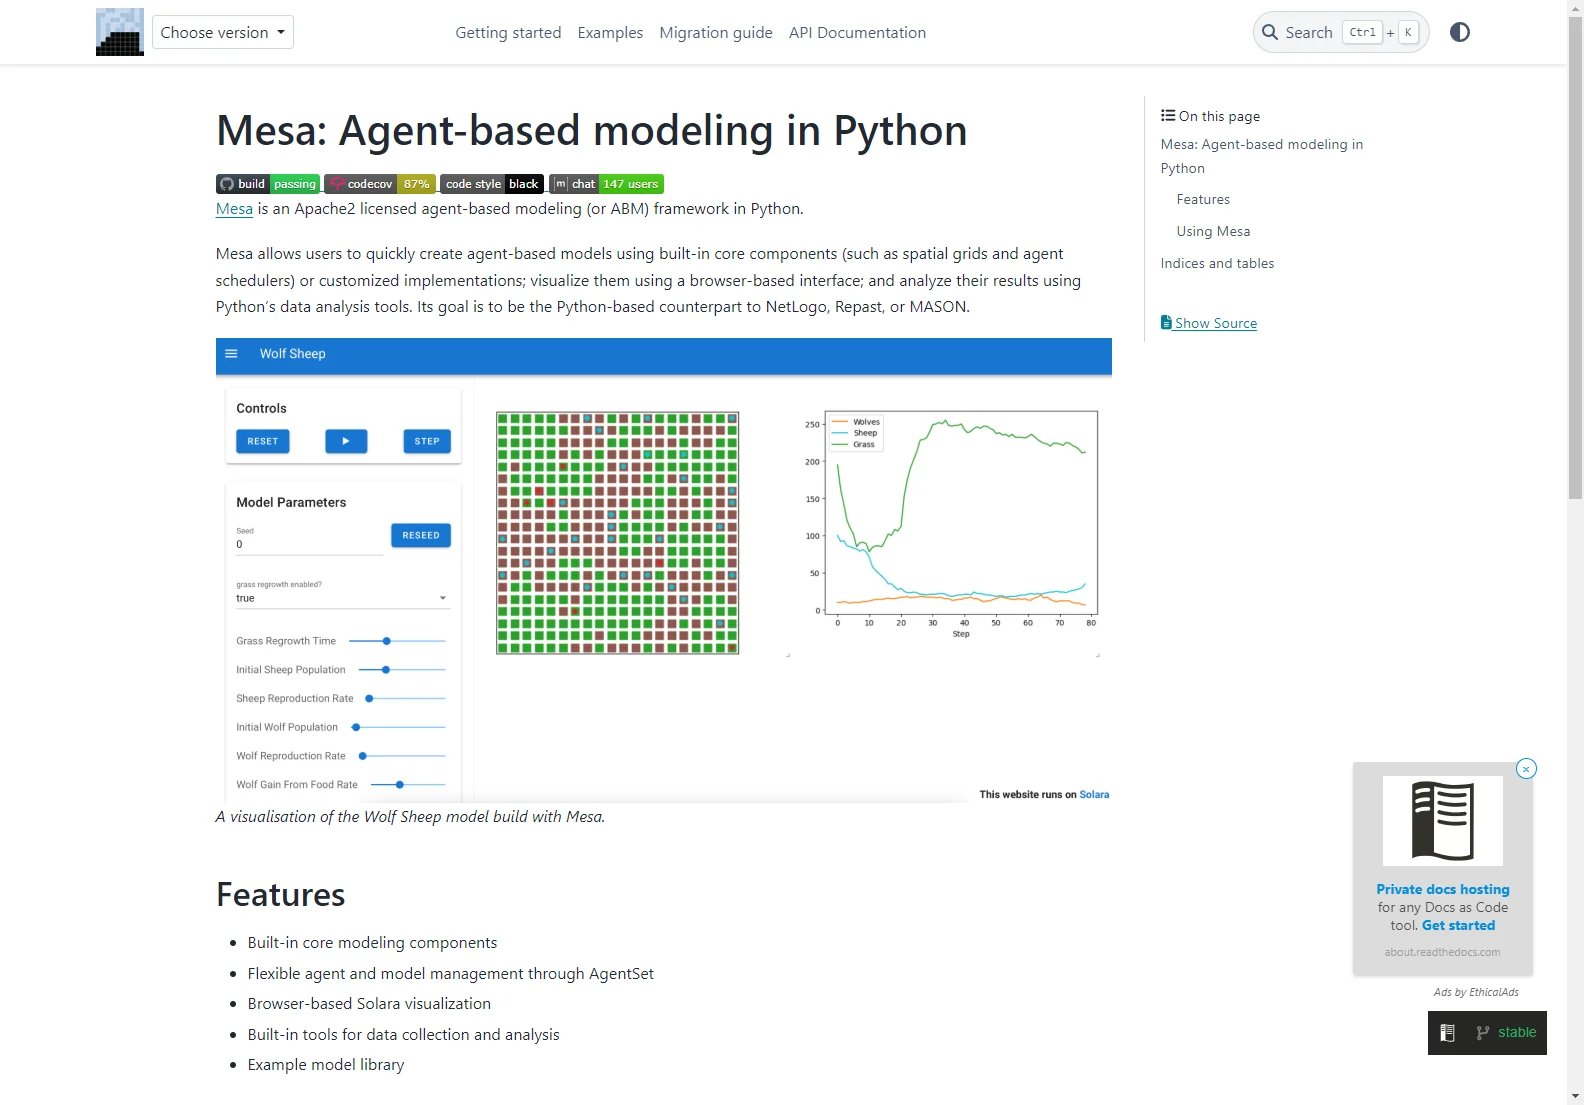Viewport: 1584px width, 1105px height.
Task: Click the codecov 87% badge
Action: click(380, 184)
